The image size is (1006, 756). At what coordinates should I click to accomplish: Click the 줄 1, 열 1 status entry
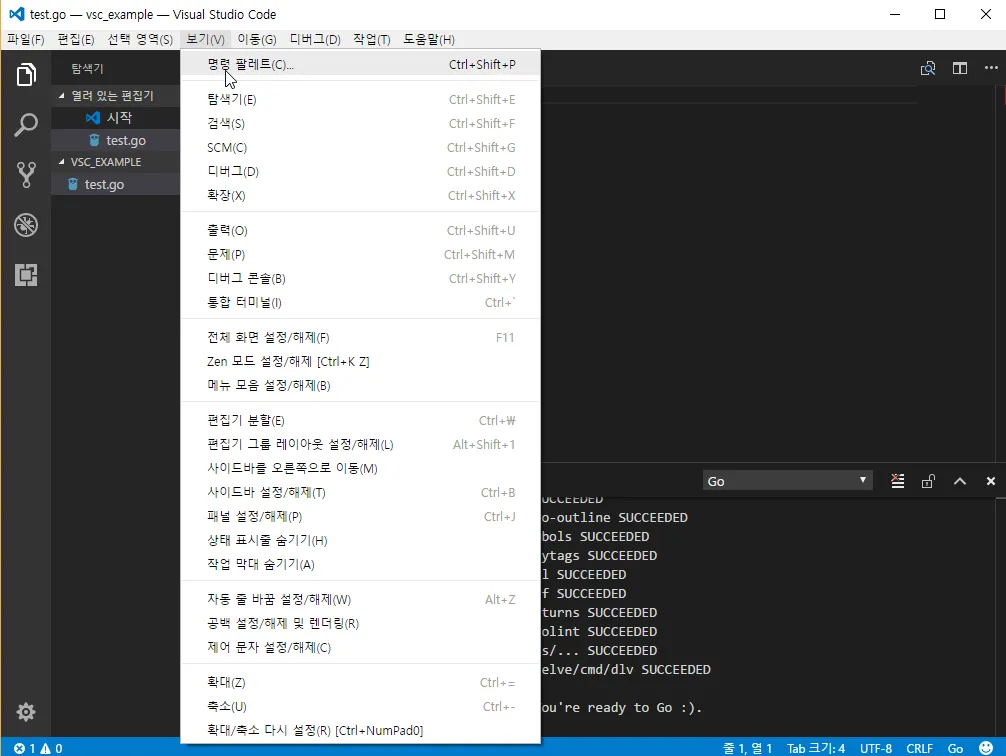pyautogui.click(x=747, y=748)
